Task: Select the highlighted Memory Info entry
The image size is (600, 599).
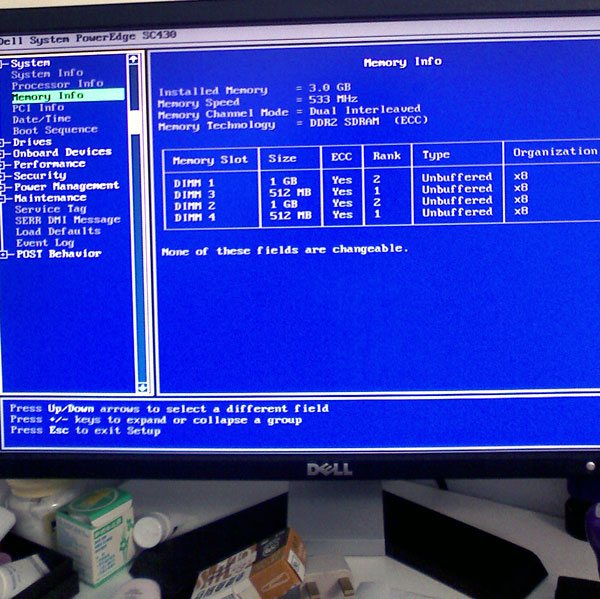Action: 48,96
